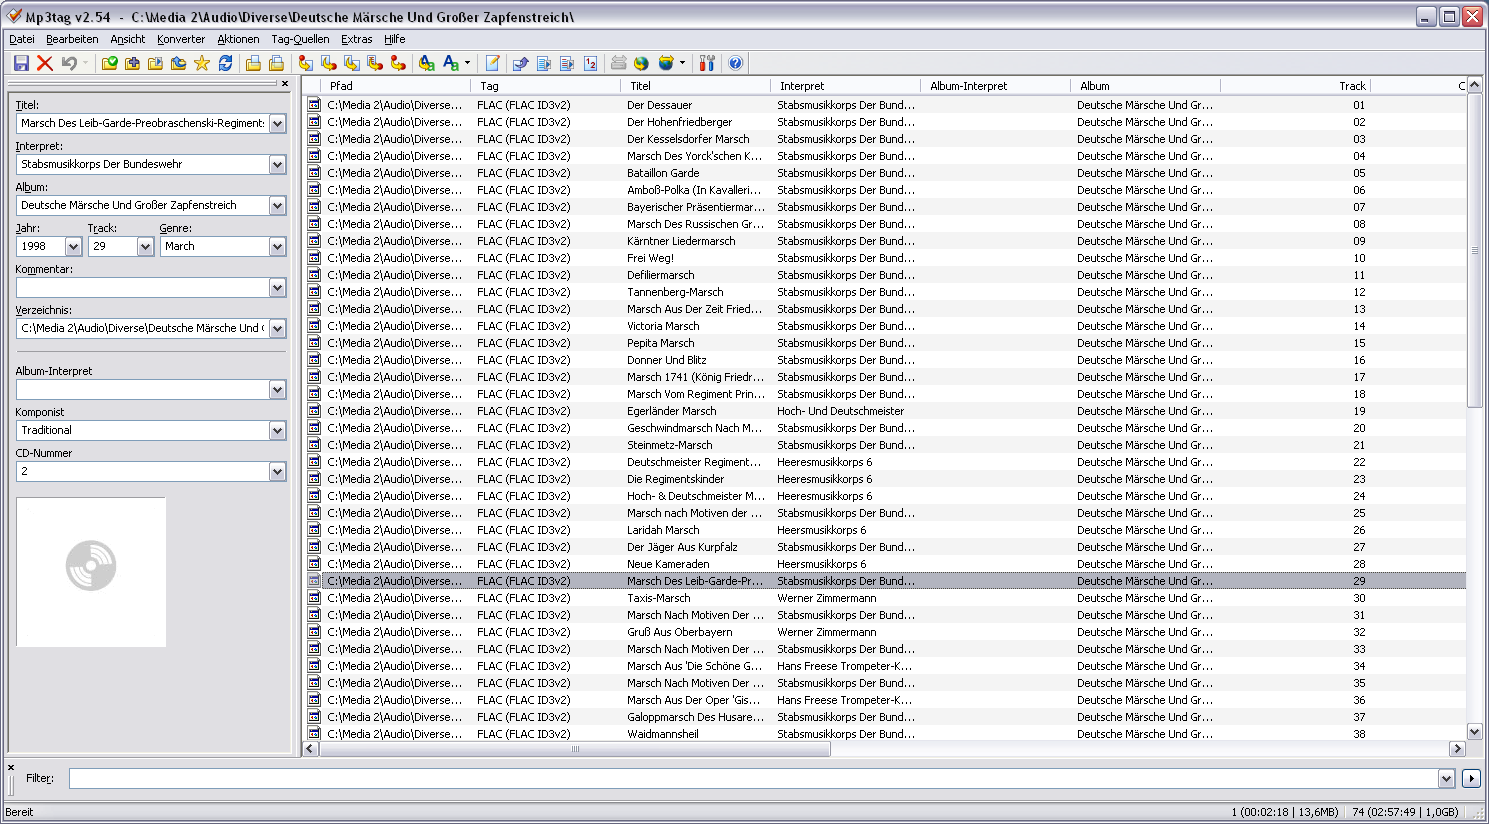
Task: Open the favorite directories star icon
Action: 202,63
